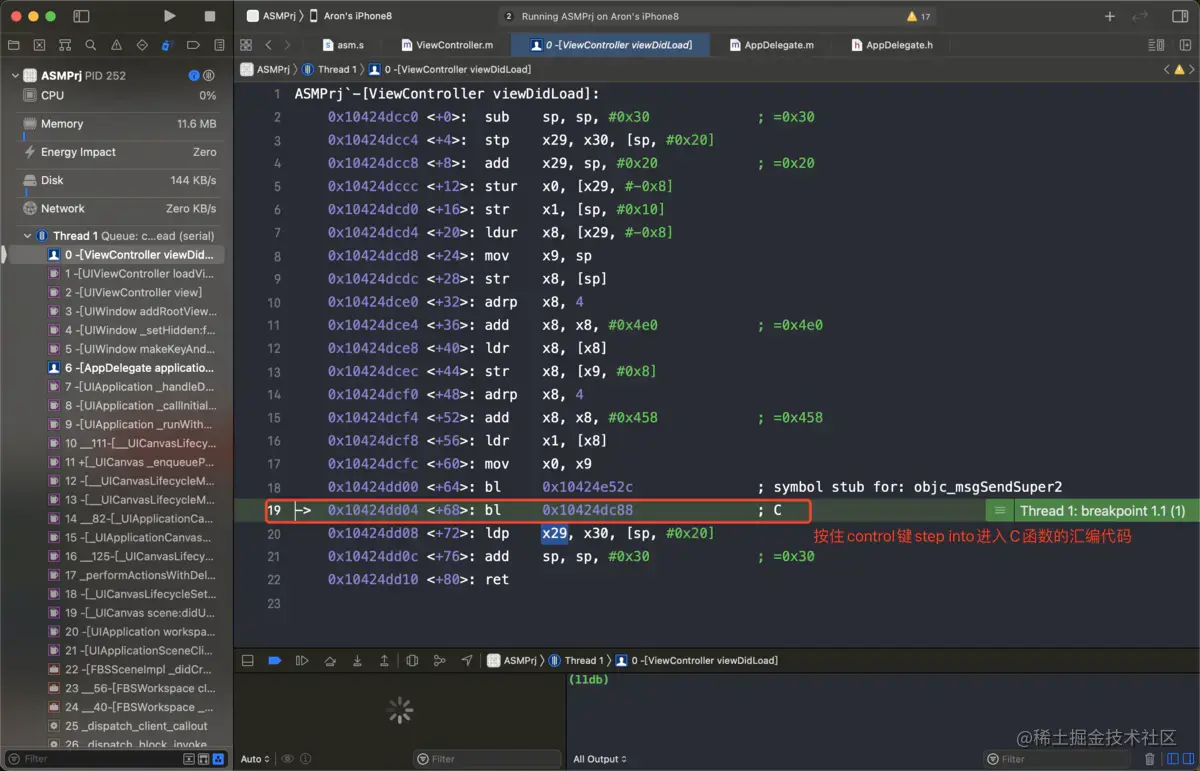Click the Step Out debug icon

point(384,661)
